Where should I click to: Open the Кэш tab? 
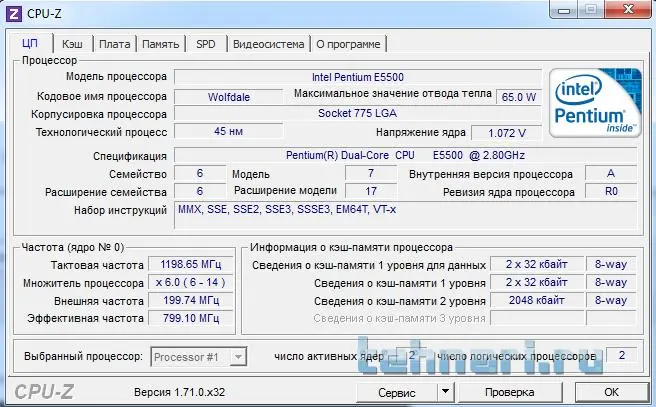72,44
